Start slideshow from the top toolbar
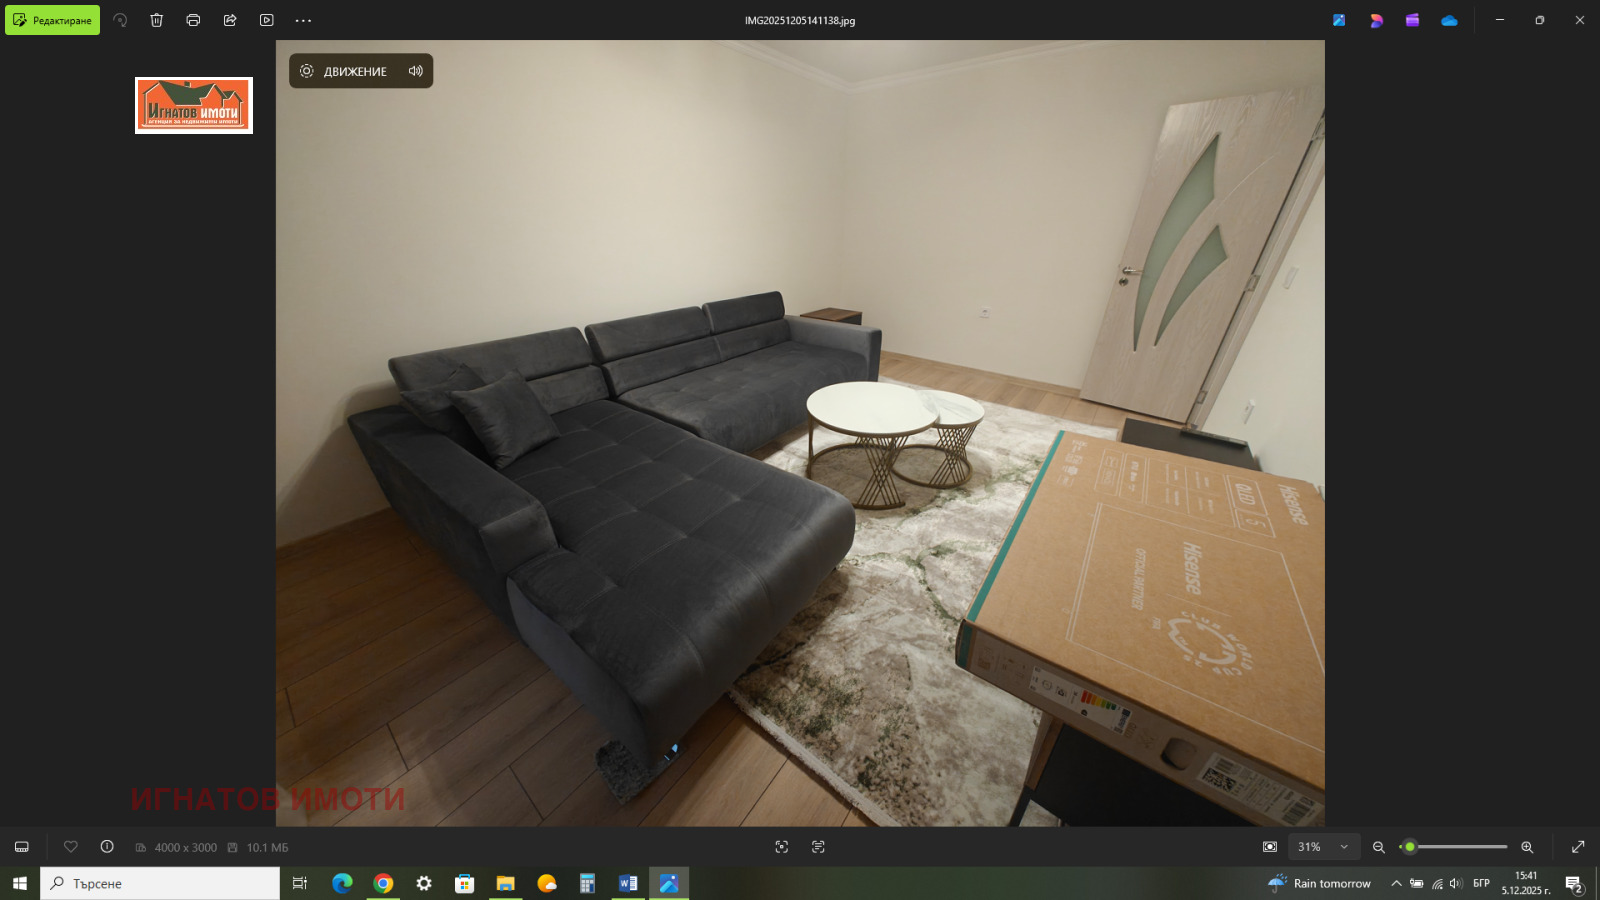The image size is (1600, 900). (x=267, y=20)
